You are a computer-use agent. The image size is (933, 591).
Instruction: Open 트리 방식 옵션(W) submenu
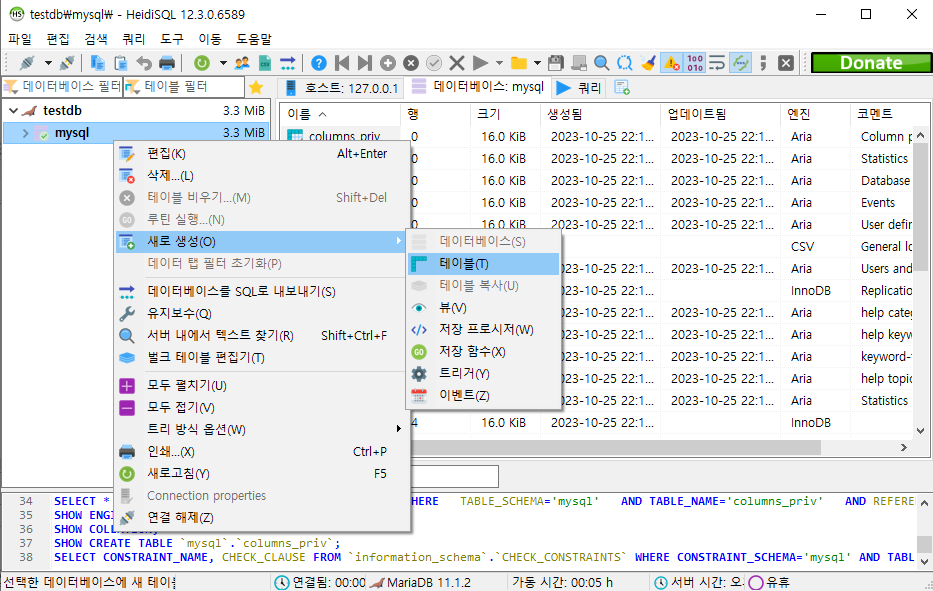tap(262, 430)
